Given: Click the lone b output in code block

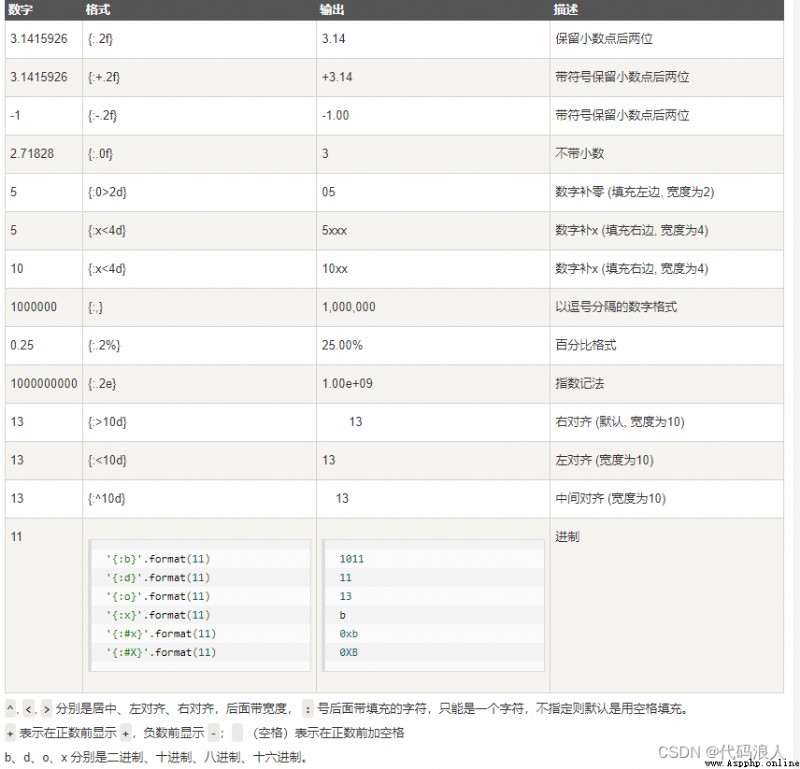Looking at the screenshot, I should point(342,615).
